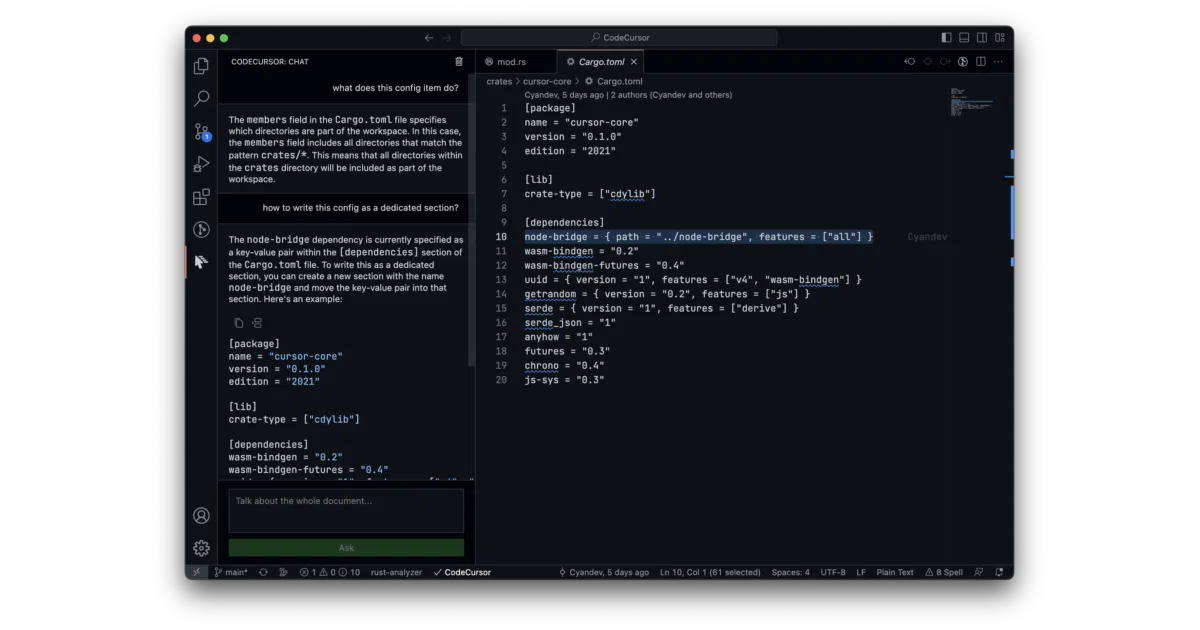Go forward with the title bar right arrow
1200x630 pixels.
coord(447,38)
